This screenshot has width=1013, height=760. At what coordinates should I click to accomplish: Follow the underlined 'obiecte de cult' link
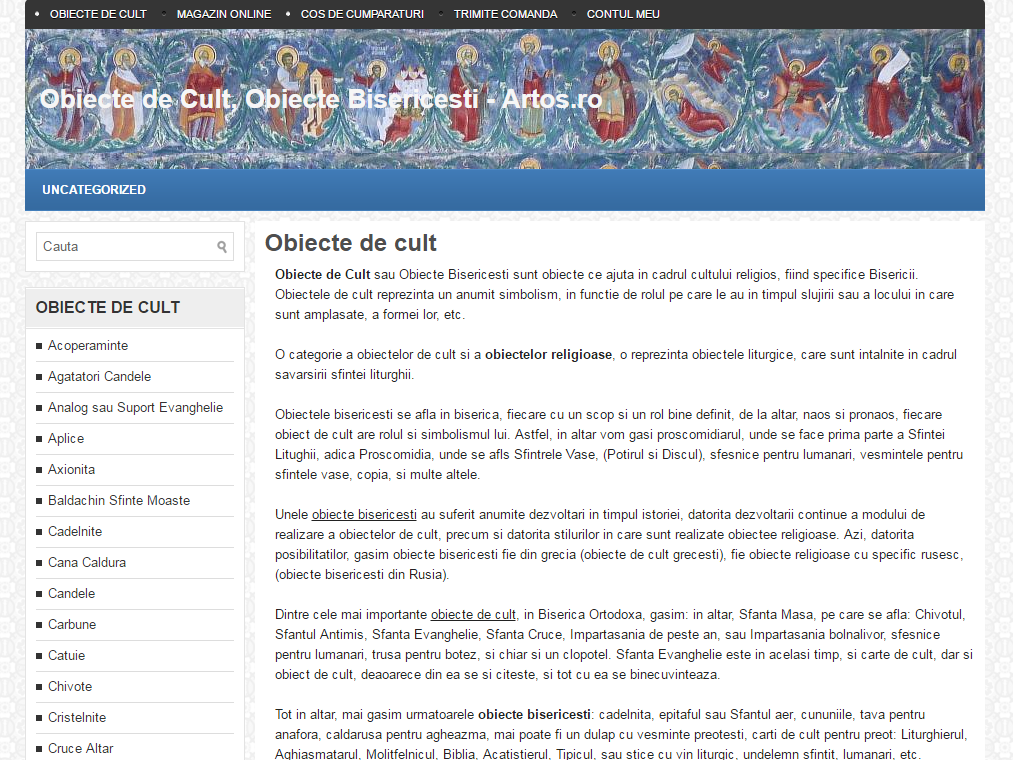tap(474, 615)
